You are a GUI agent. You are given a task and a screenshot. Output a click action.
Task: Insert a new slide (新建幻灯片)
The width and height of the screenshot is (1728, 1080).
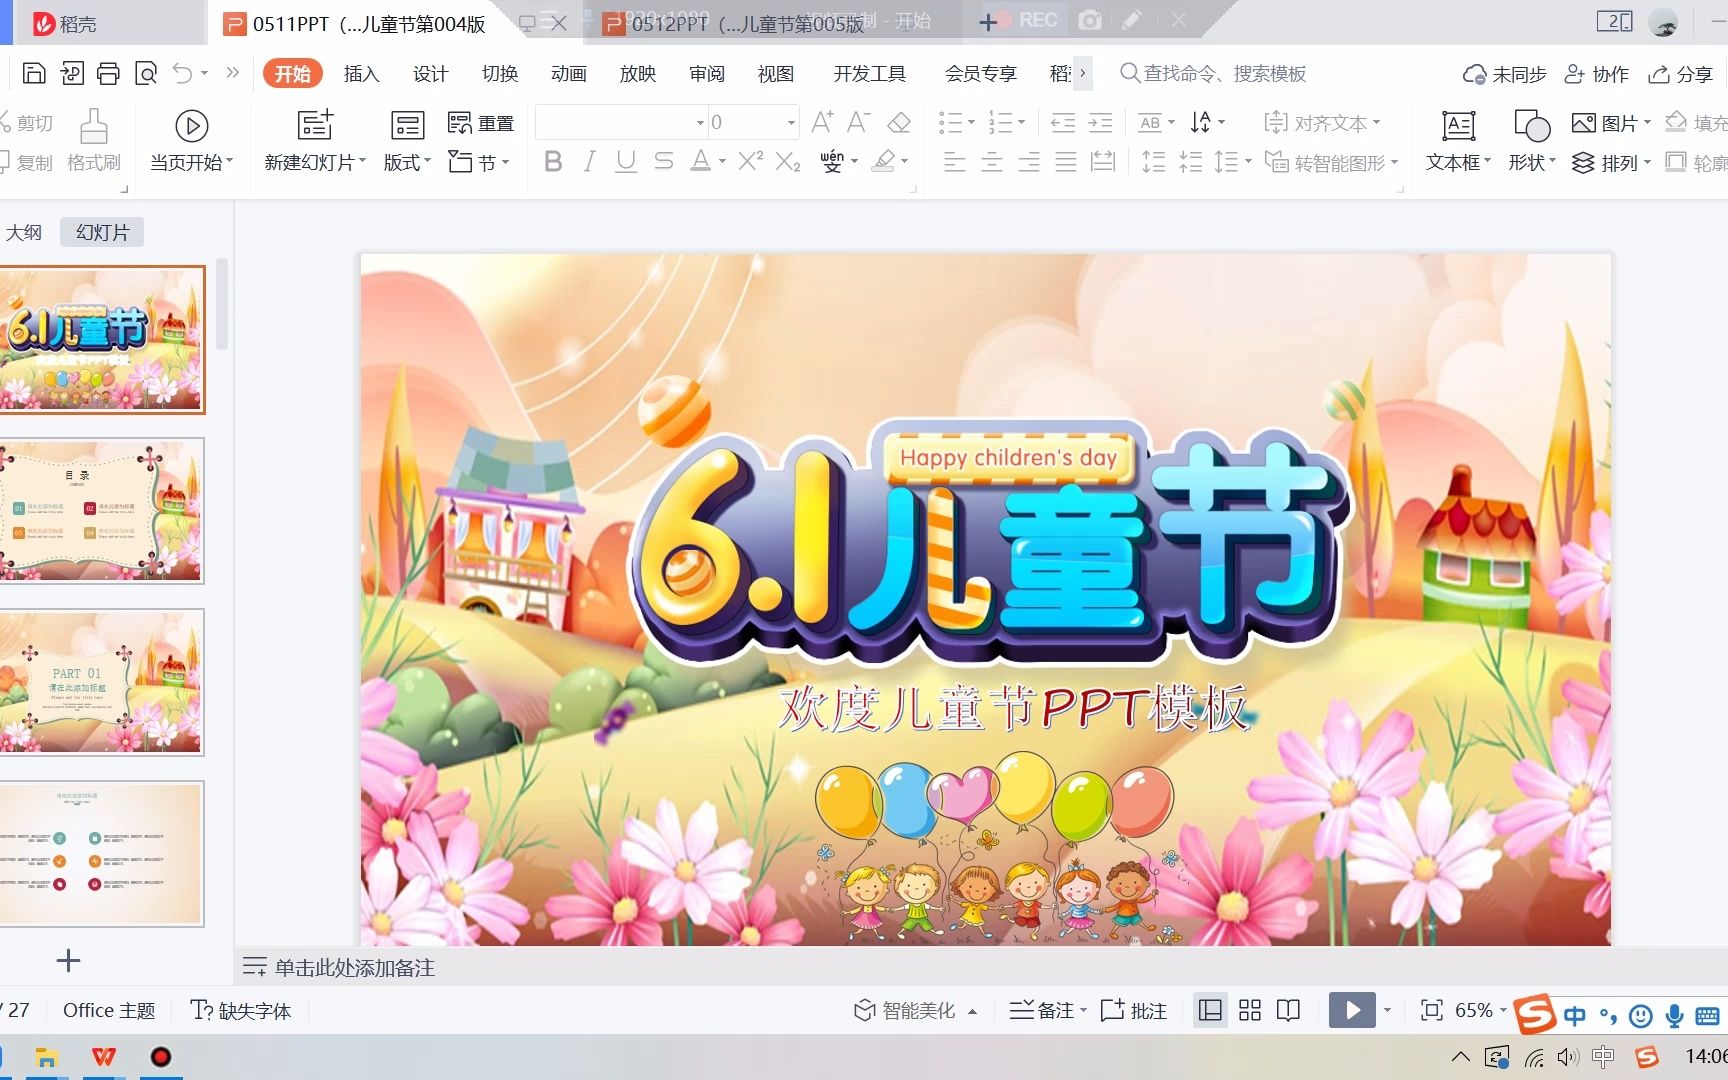coord(312,140)
